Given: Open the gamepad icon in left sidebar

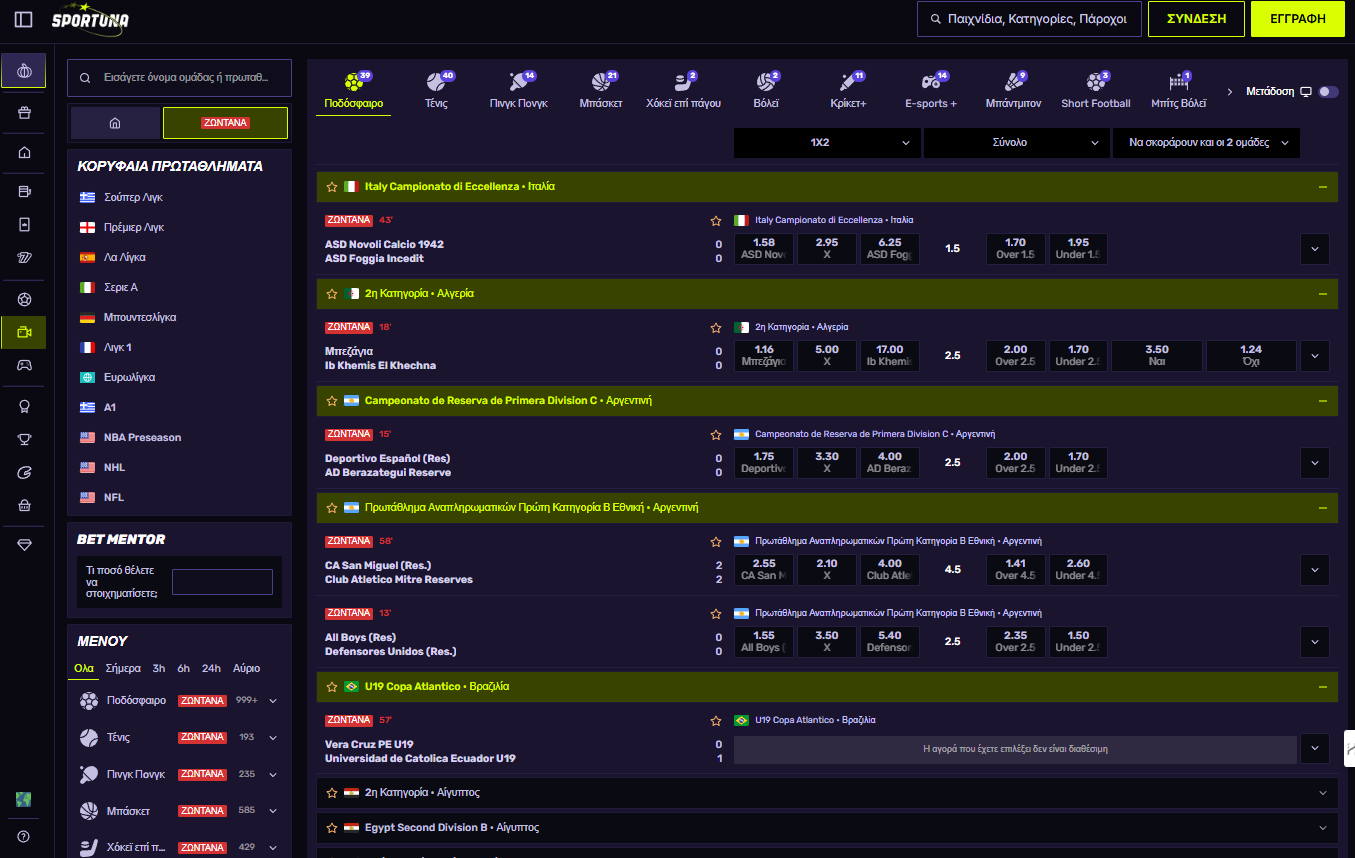Looking at the screenshot, I should [24, 365].
